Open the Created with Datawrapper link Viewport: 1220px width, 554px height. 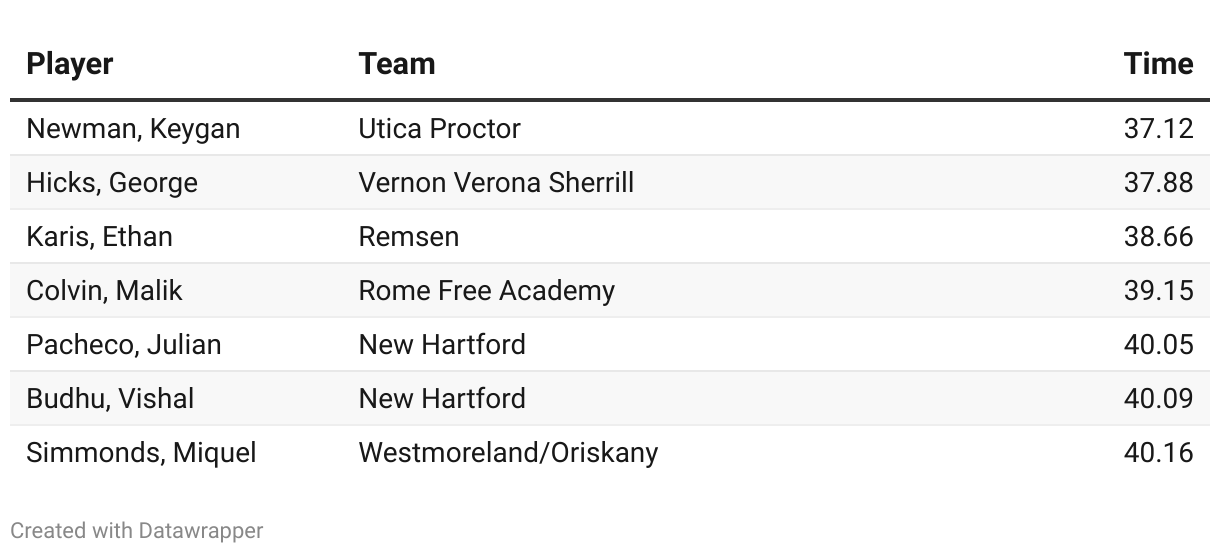pyautogui.click(x=137, y=530)
